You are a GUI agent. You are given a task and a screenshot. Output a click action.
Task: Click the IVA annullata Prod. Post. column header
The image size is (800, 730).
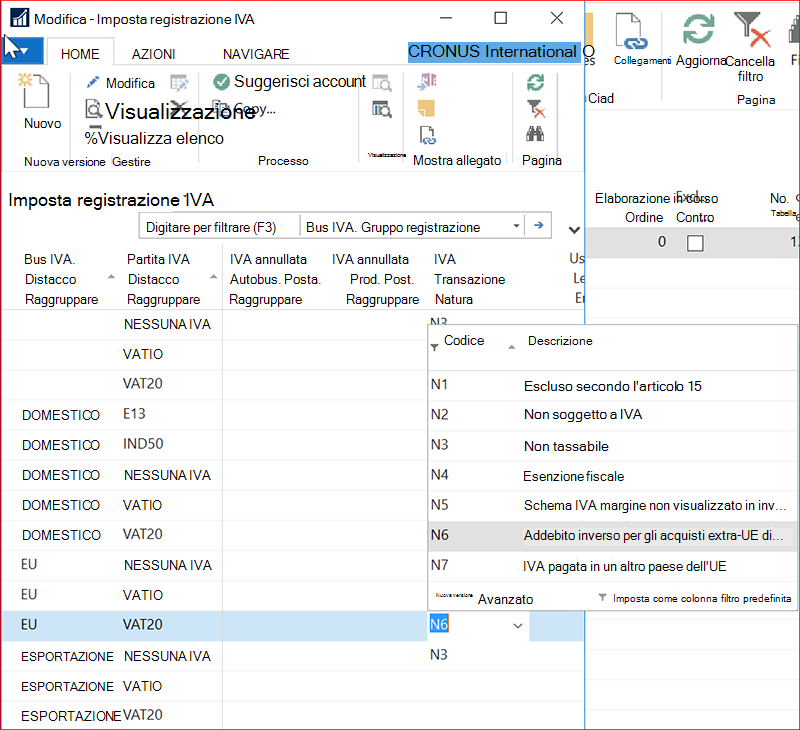click(378, 279)
